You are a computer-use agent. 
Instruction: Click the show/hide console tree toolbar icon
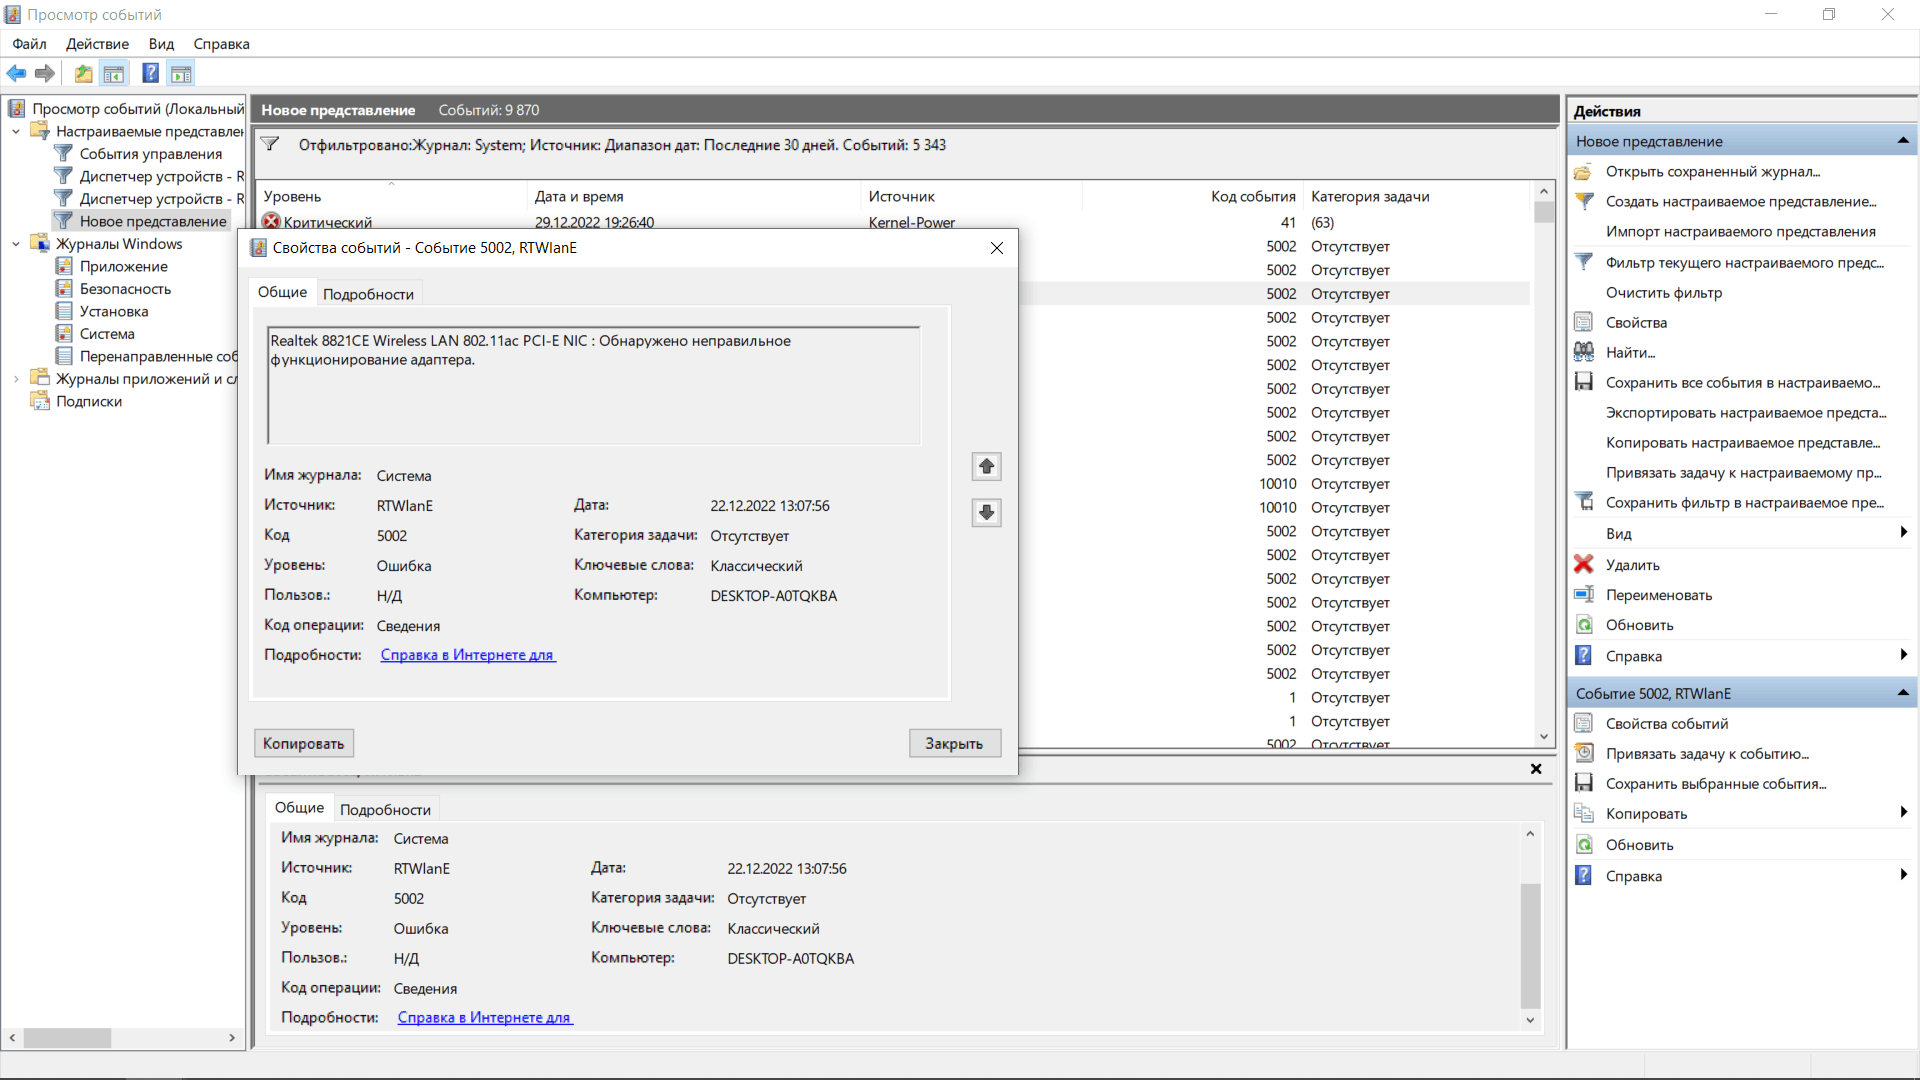(x=114, y=73)
